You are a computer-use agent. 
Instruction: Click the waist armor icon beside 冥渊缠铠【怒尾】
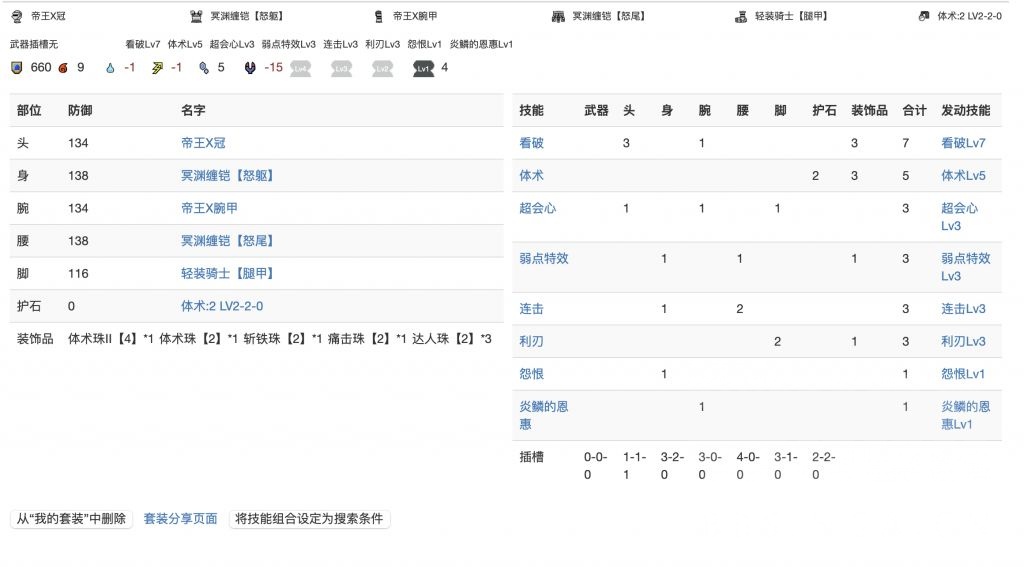click(x=558, y=16)
